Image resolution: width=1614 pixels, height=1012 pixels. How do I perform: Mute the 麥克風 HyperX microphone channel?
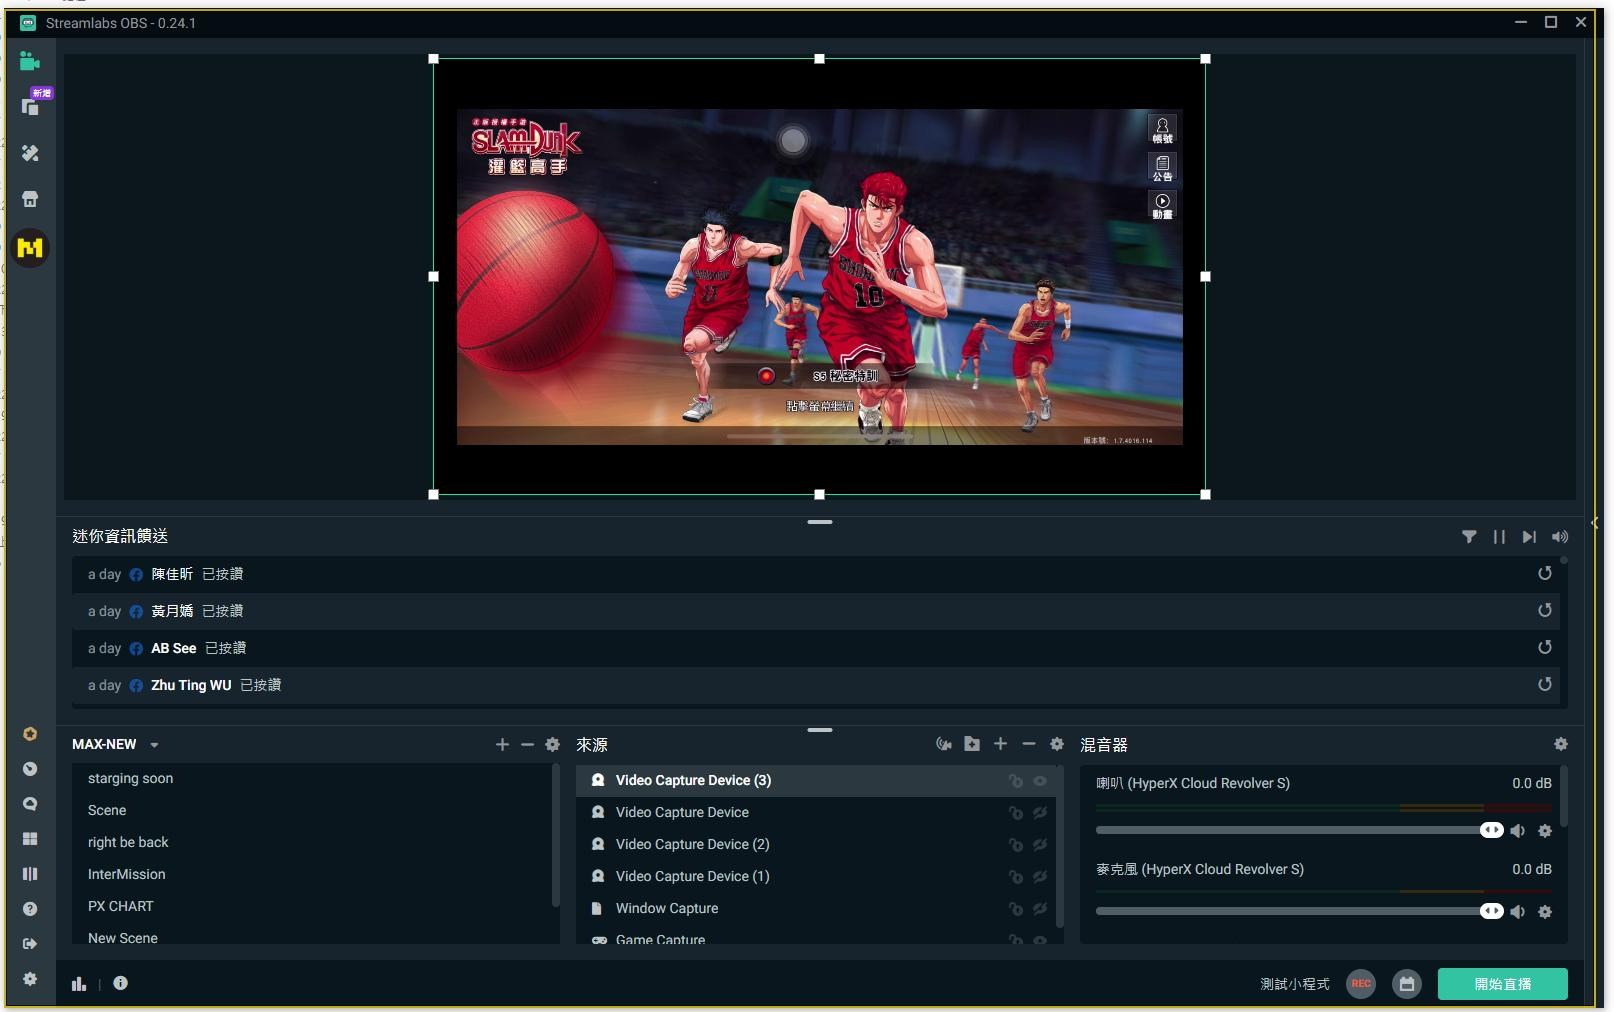pos(1518,912)
